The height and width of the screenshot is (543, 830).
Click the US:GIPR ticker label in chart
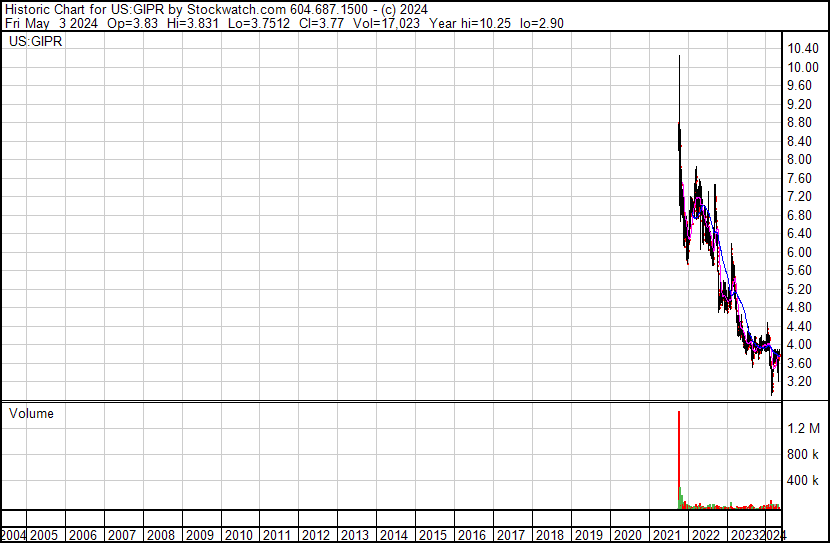34,43
